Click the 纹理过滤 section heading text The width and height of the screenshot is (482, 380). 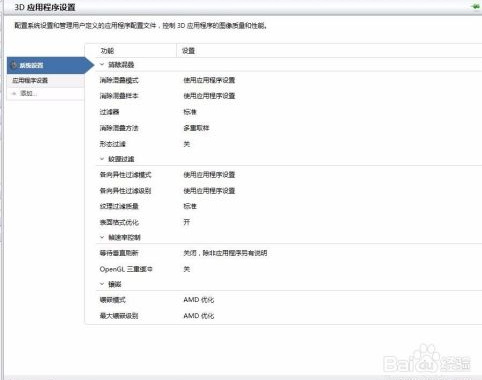tap(121, 159)
